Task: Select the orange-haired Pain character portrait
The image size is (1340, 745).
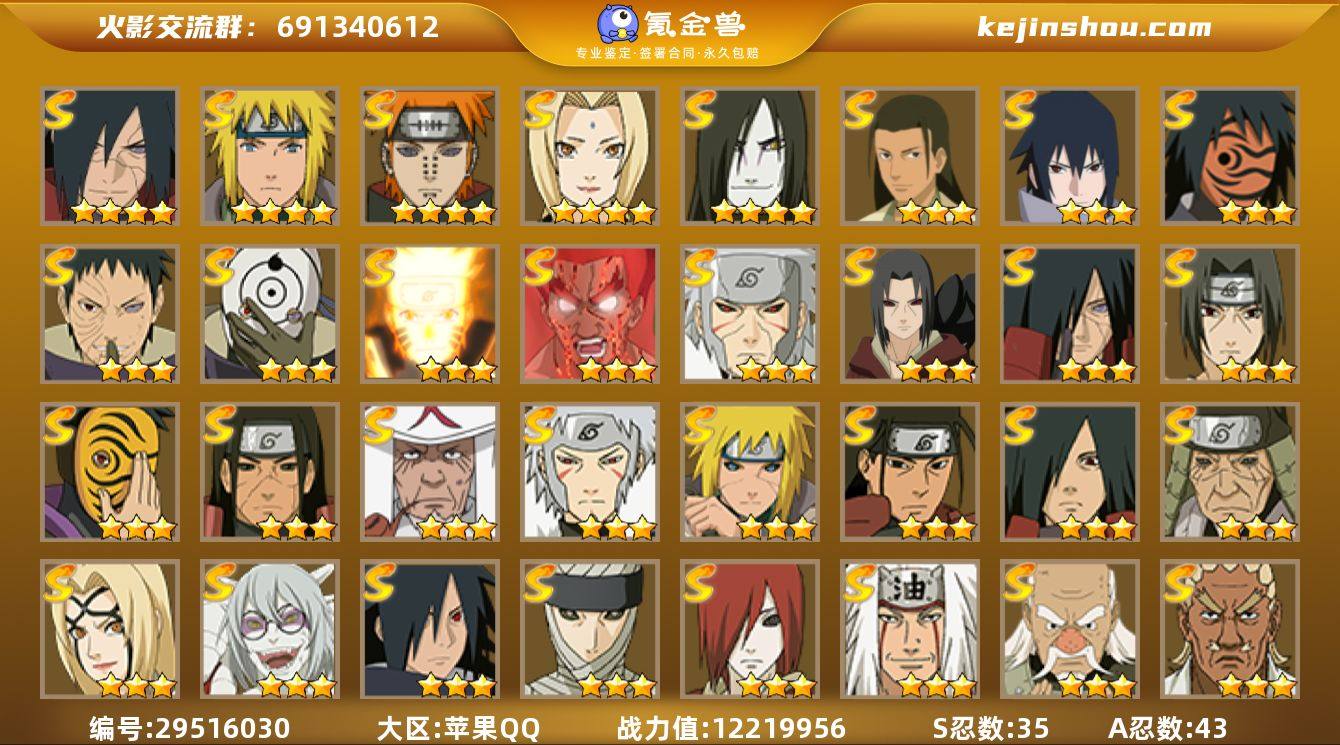Action: 429,156
